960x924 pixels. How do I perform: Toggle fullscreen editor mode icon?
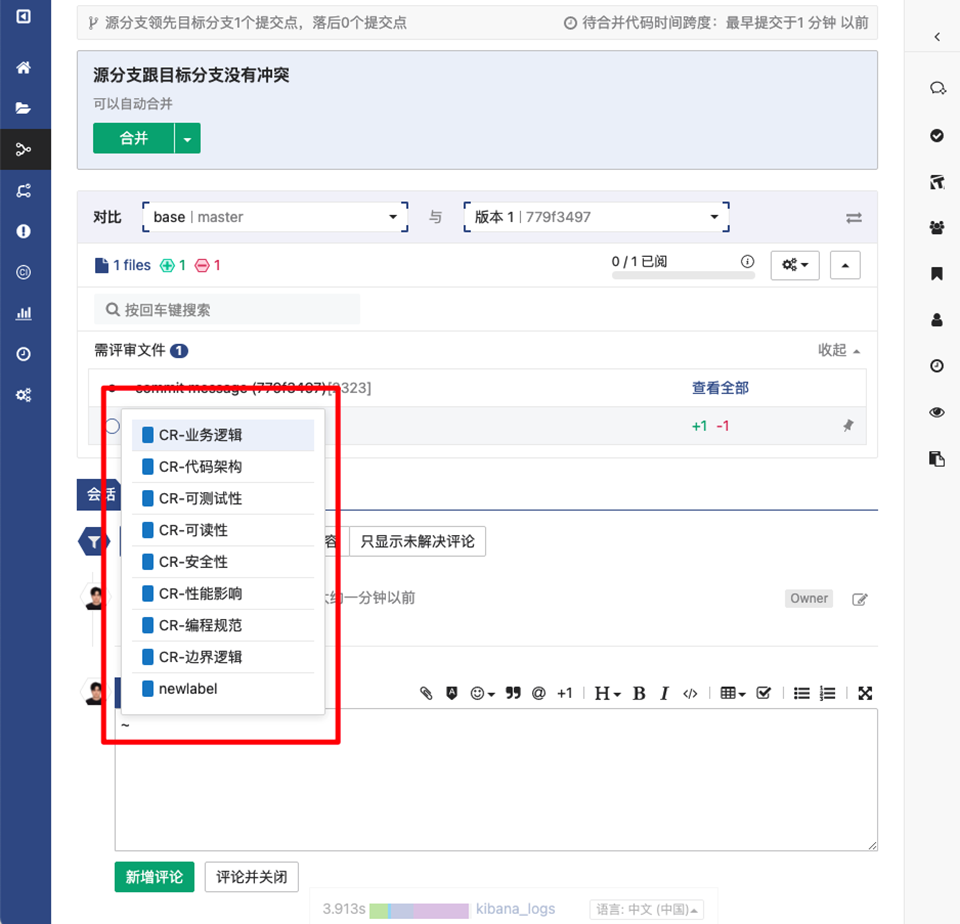click(866, 693)
